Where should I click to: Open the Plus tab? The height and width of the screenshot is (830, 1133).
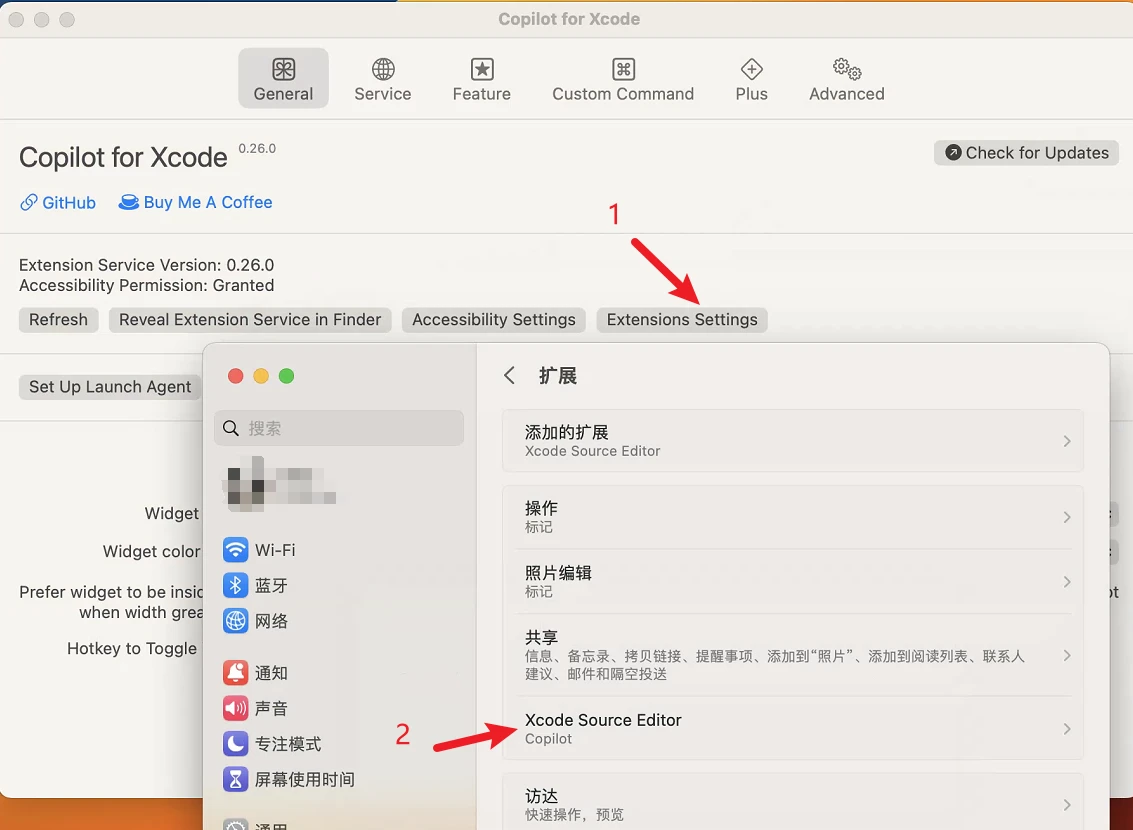[751, 78]
